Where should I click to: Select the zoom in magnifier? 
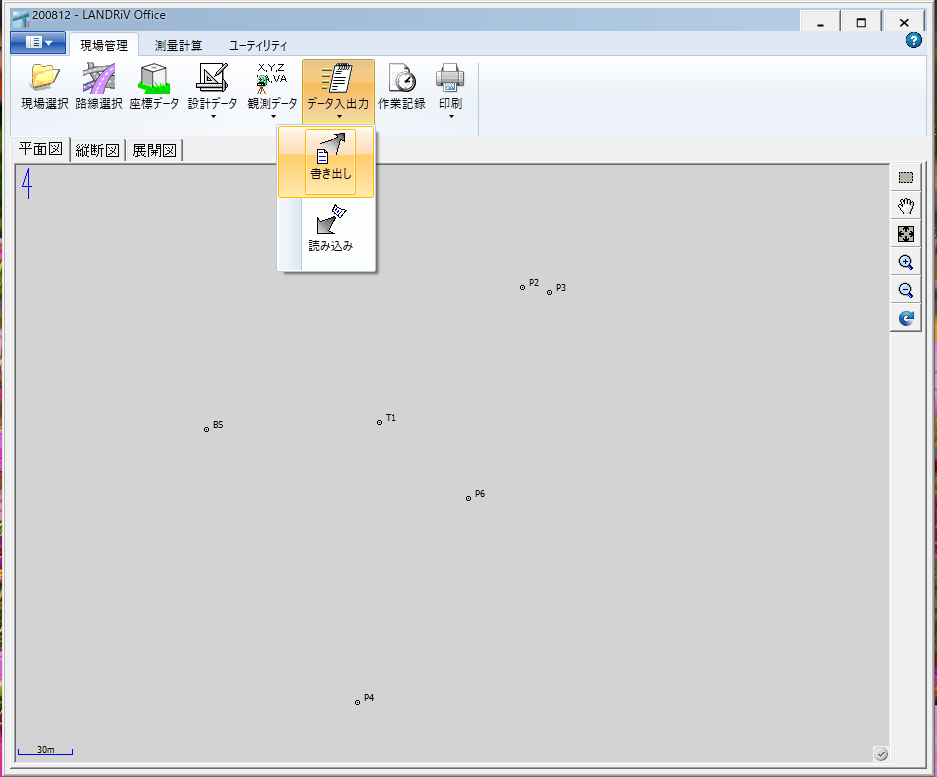(x=905, y=262)
